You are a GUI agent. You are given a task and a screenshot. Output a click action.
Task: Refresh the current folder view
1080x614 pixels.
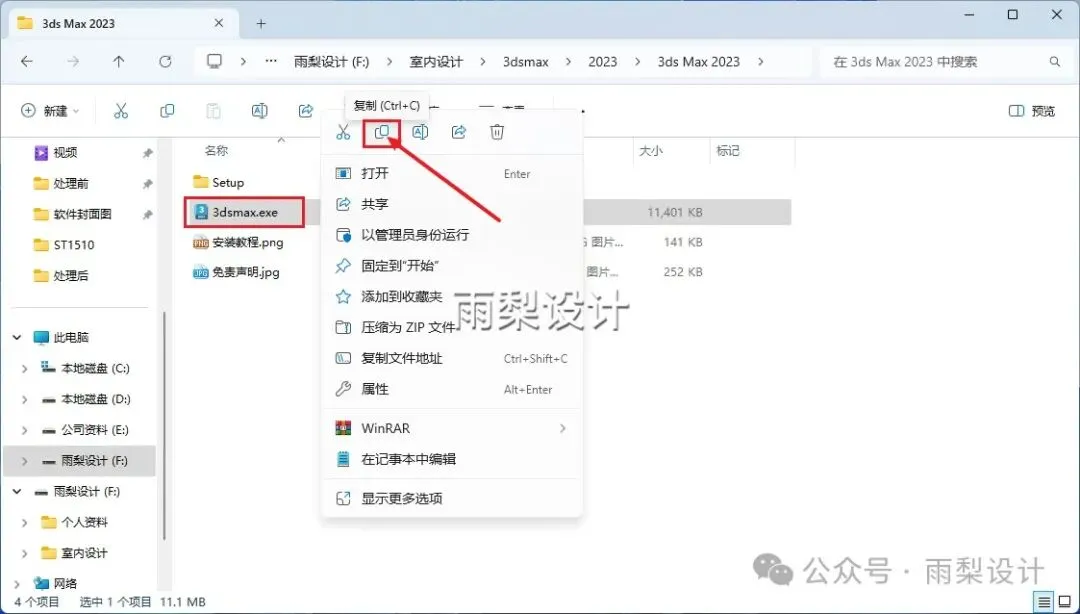pyautogui.click(x=165, y=61)
